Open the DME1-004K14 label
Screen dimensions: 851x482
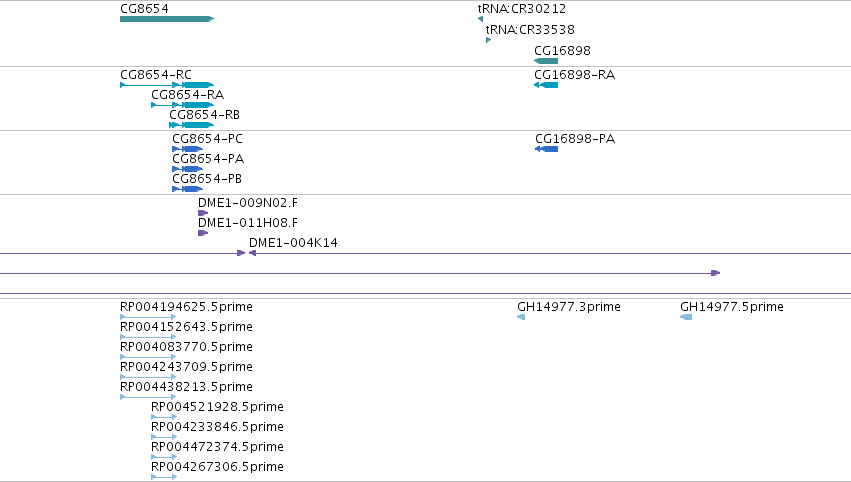293,243
